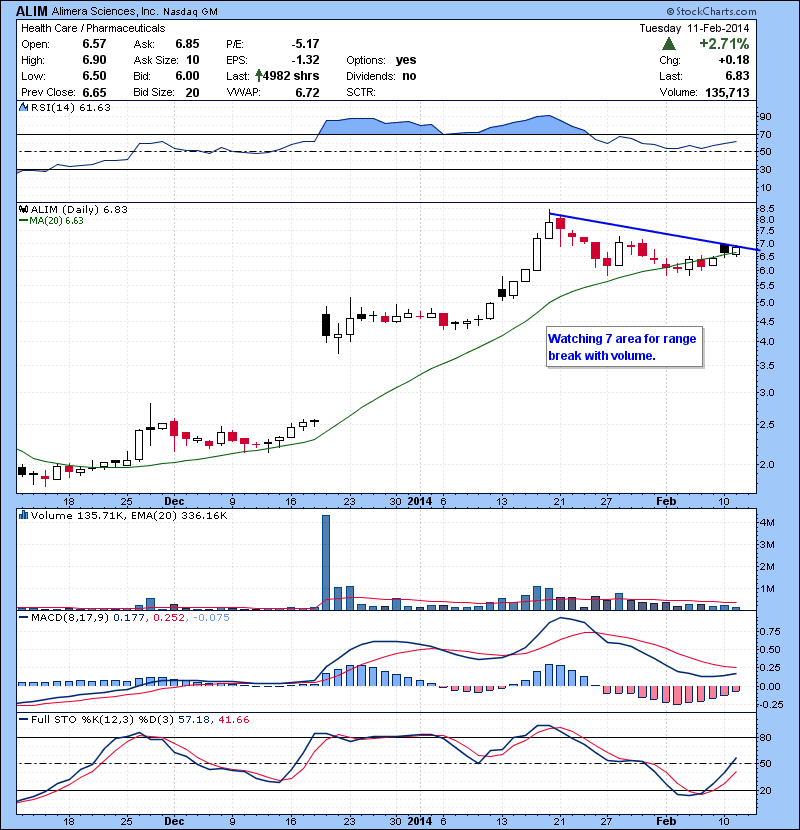
Task: Click the Ask value 6.85
Action: pyautogui.click(x=187, y=44)
